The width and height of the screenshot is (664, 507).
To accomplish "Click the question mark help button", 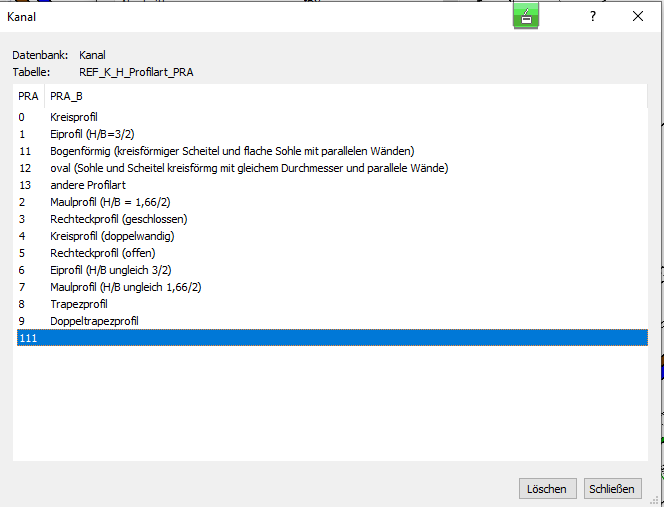I will (x=593, y=16).
